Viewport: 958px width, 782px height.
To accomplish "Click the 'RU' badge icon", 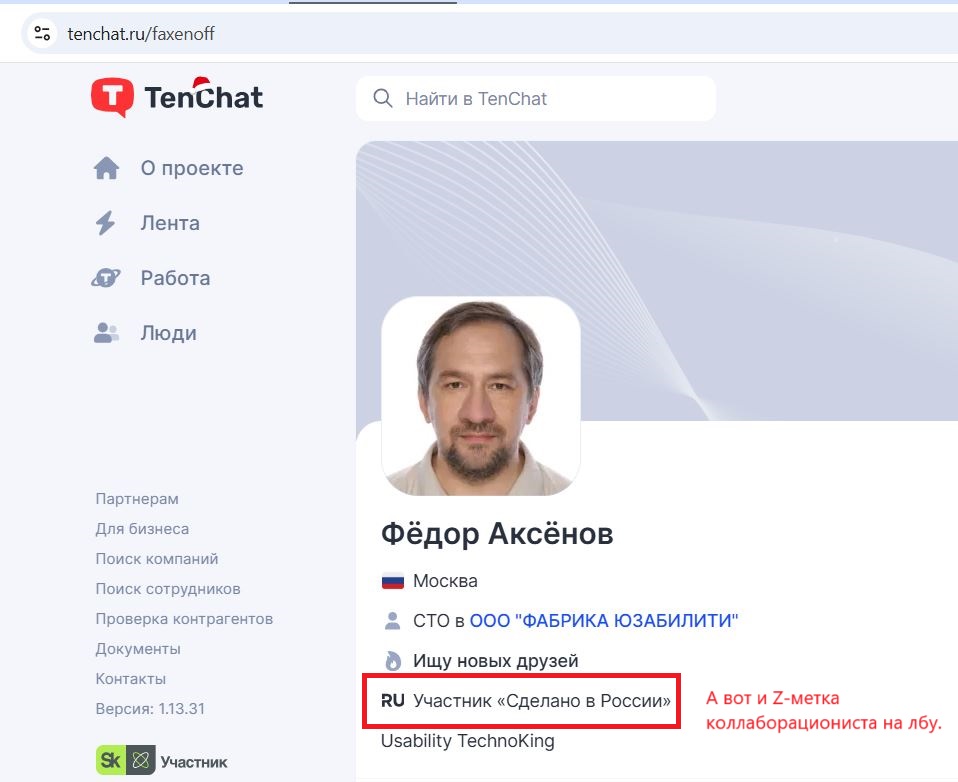I will pos(393,701).
